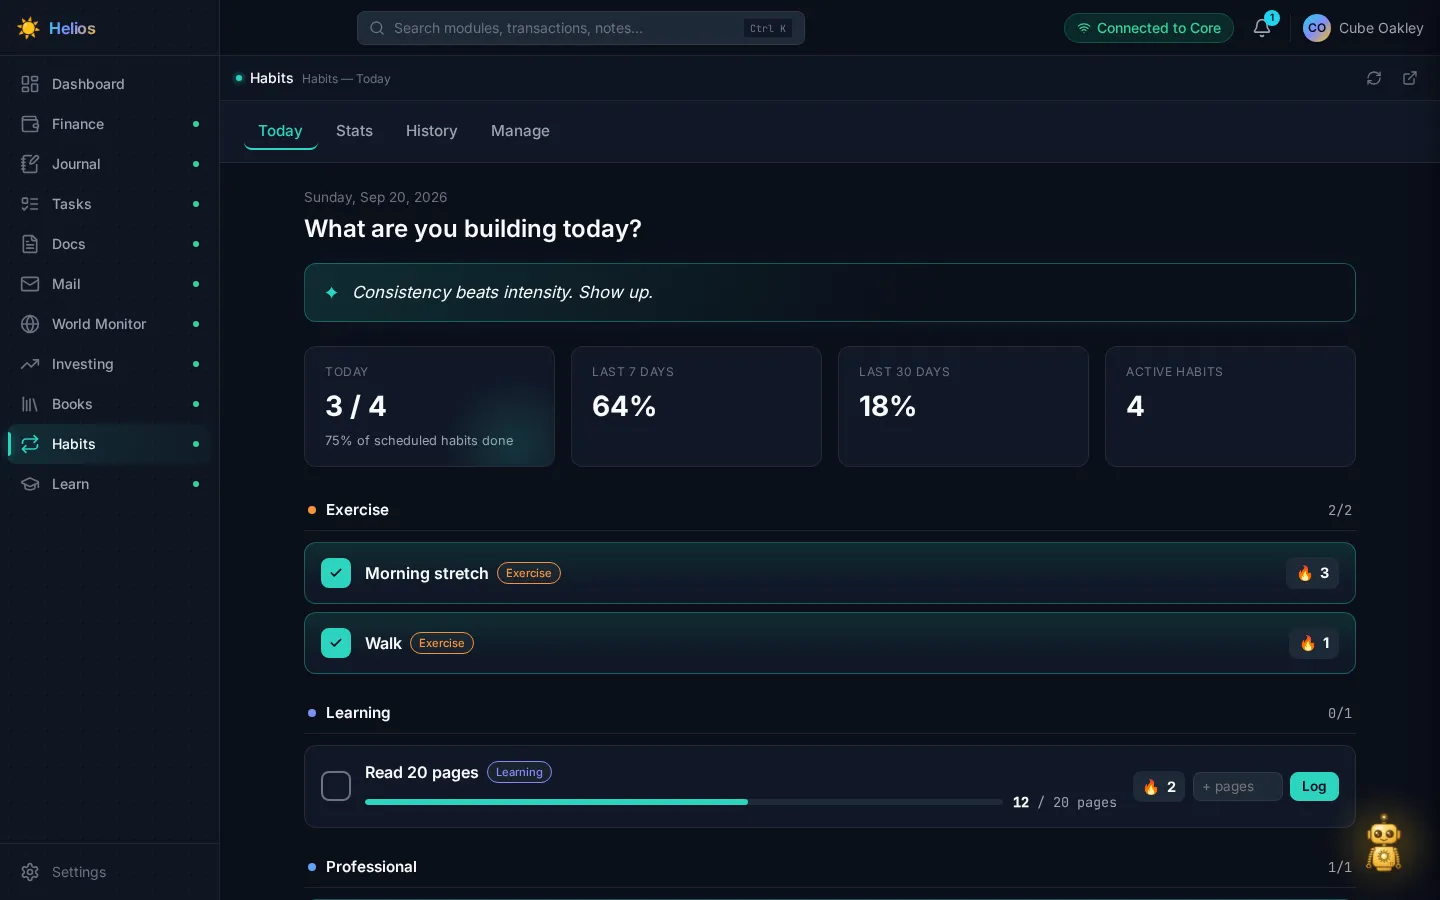Focus the pages amount input field
Screen dimensions: 1440x900
pyautogui.click(x=1238, y=786)
